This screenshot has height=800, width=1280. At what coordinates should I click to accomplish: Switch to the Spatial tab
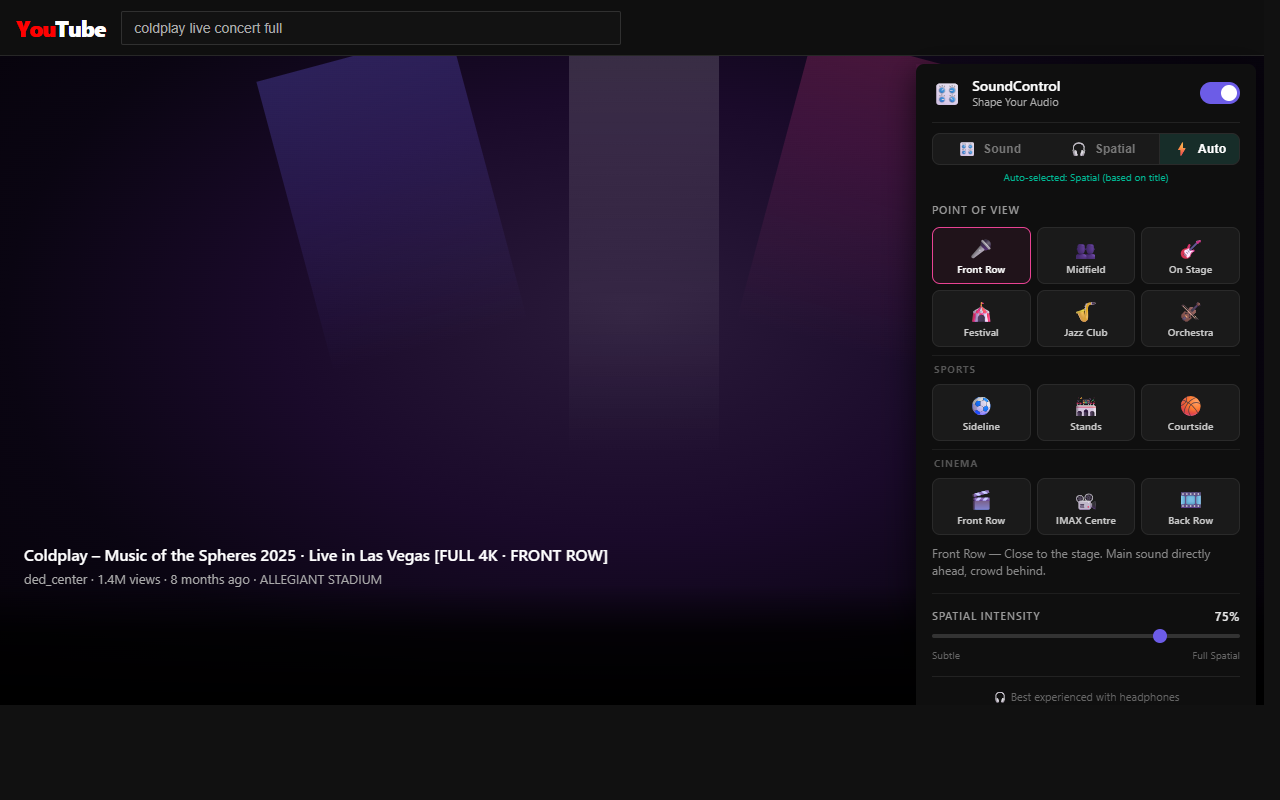click(x=1103, y=149)
